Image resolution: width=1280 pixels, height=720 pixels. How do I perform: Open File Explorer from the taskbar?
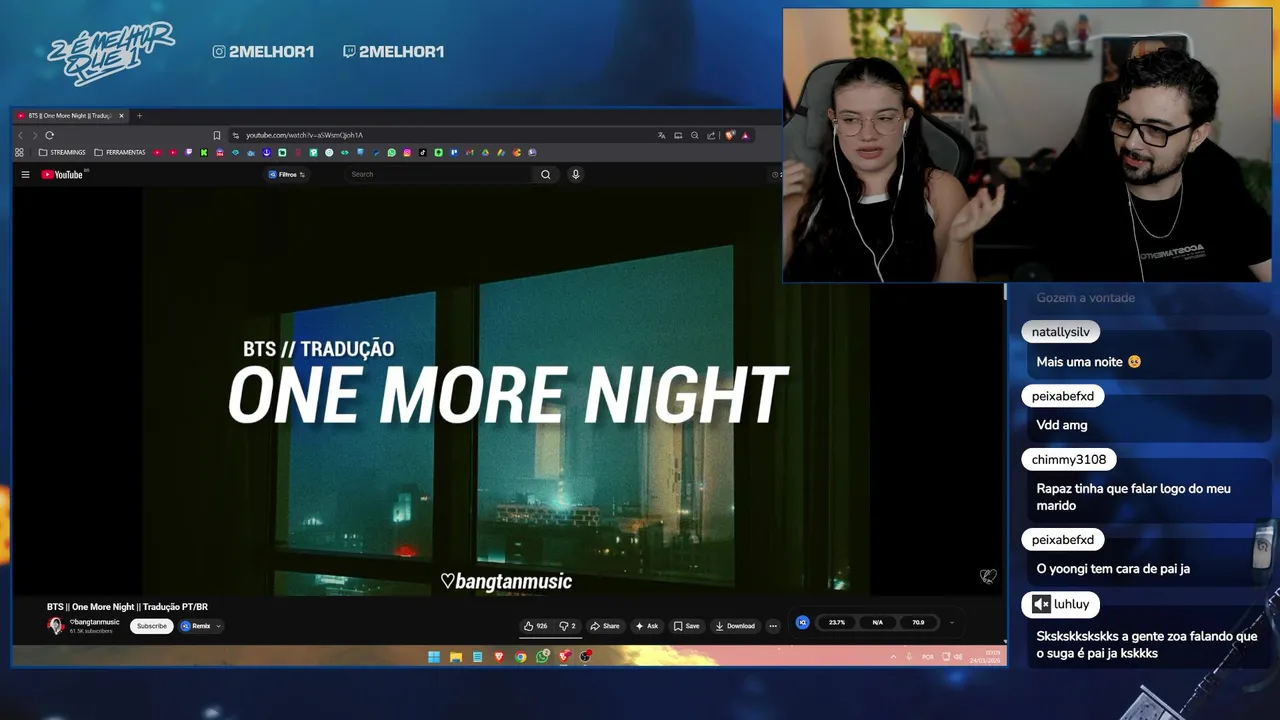point(456,657)
